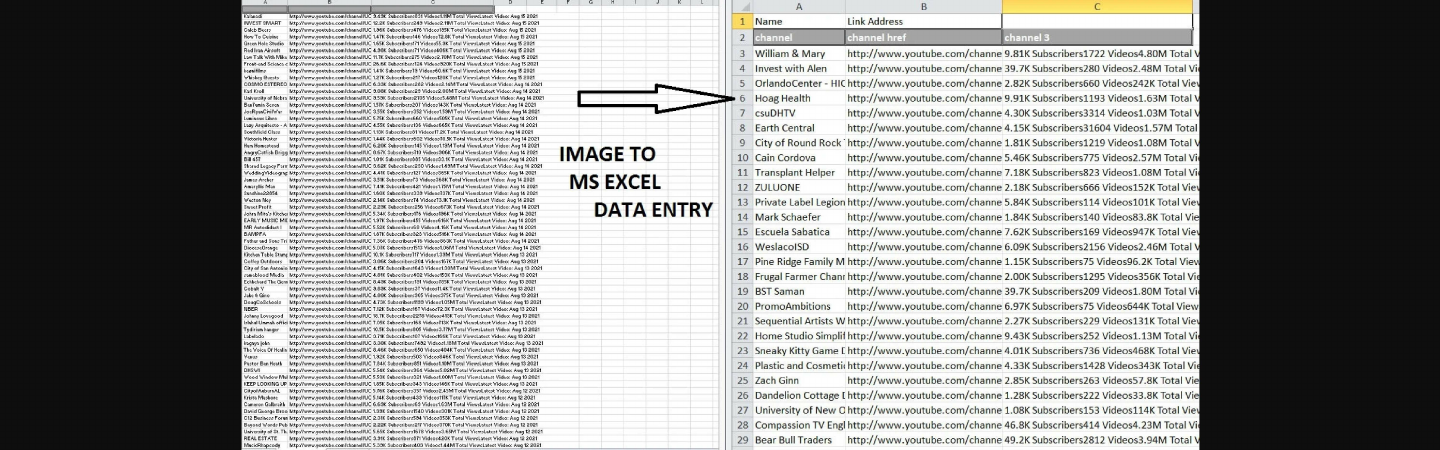Select the 'City of Round Rock' cell
Image resolution: width=1440 pixels, height=450 pixels.
click(x=798, y=142)
